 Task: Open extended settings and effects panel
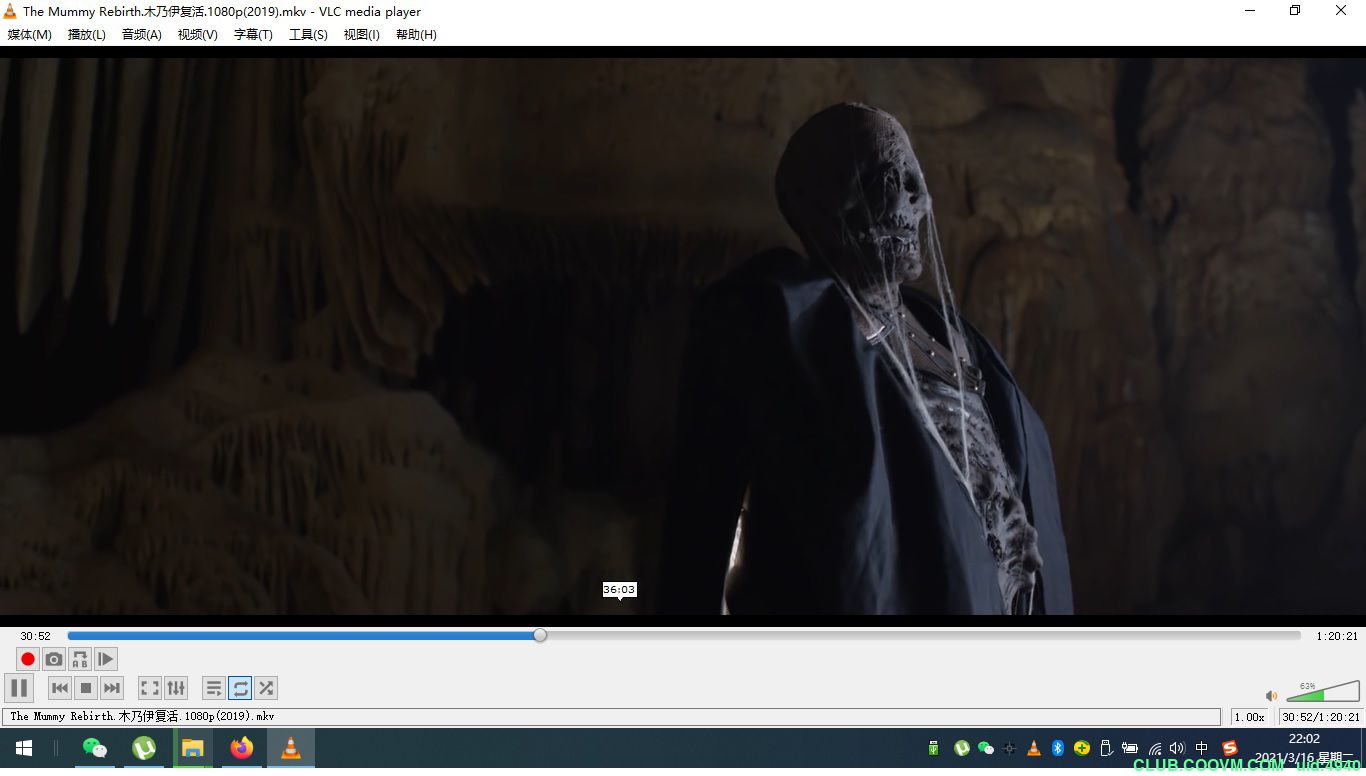(x=176, y=688)
